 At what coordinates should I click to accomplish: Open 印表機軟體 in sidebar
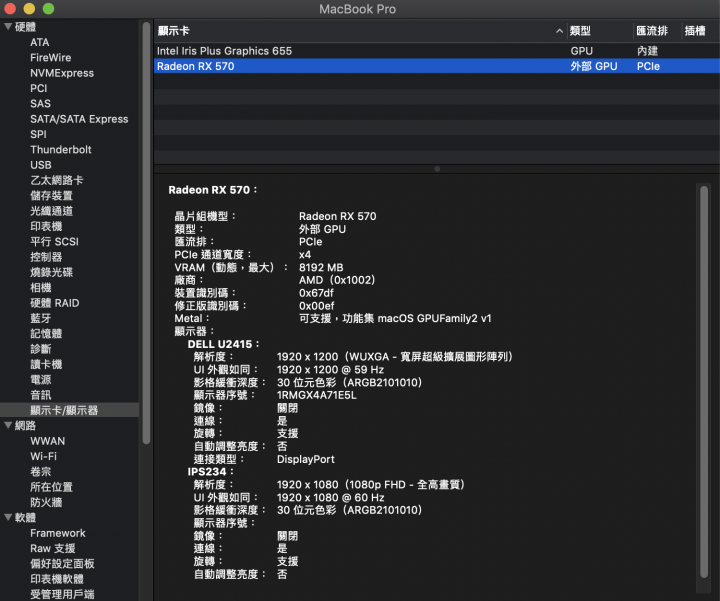pos(57,579)
